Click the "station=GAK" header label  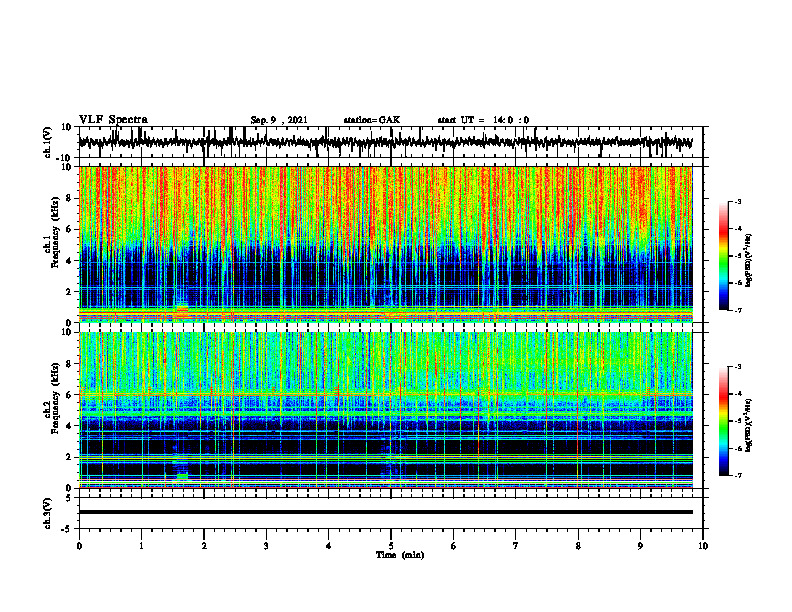point(372,120)
